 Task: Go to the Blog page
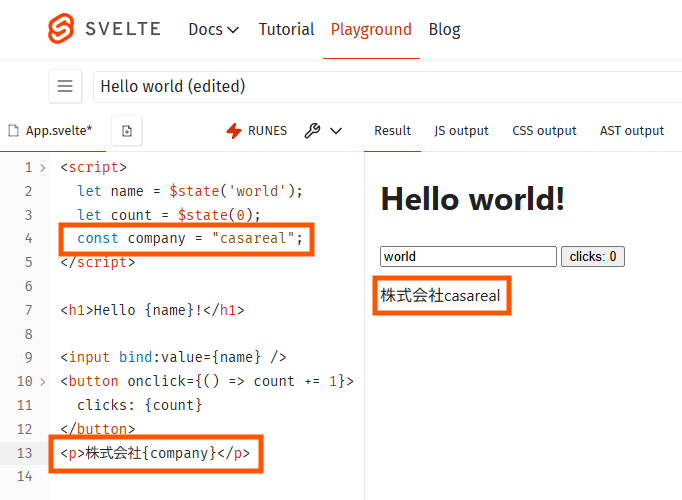(x=445, y=30)
